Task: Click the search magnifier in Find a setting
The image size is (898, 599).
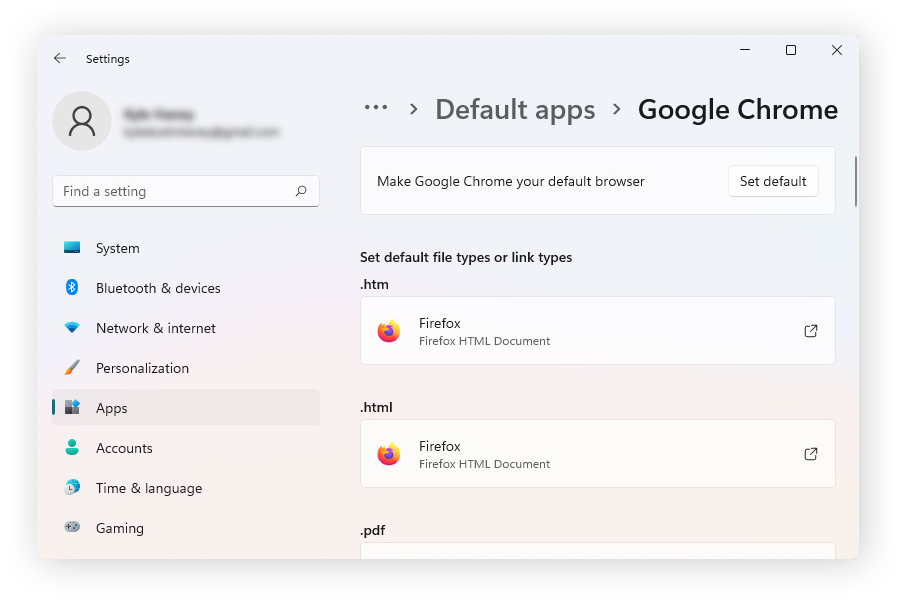Action: coord(301,190)
